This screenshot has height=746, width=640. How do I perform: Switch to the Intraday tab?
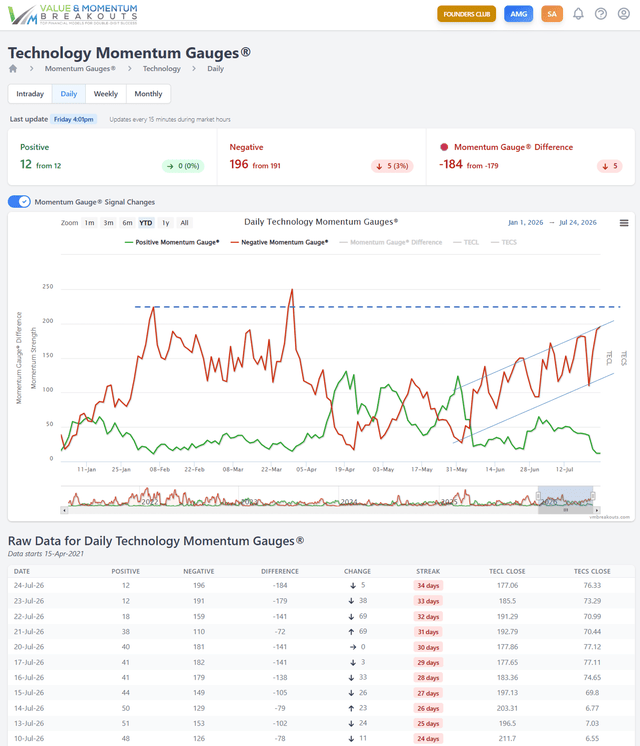pyautogui.click(x=30, y=94)
